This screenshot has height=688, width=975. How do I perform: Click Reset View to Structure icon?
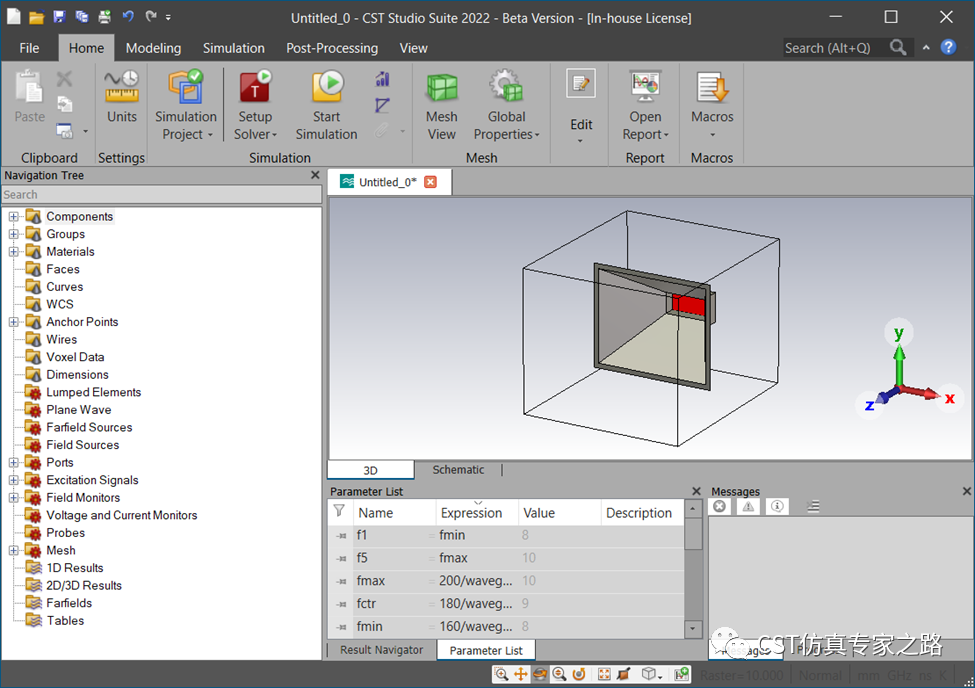coord(604,674)
